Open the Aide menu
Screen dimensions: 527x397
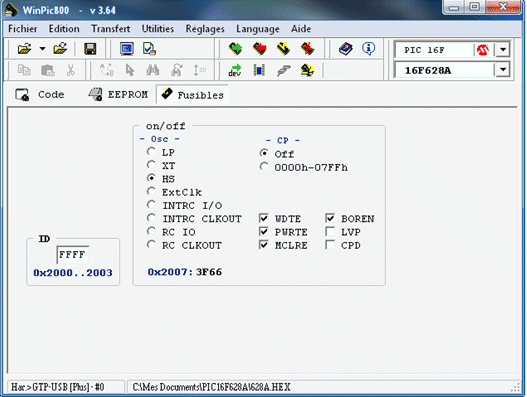click(x=301, y=29)
